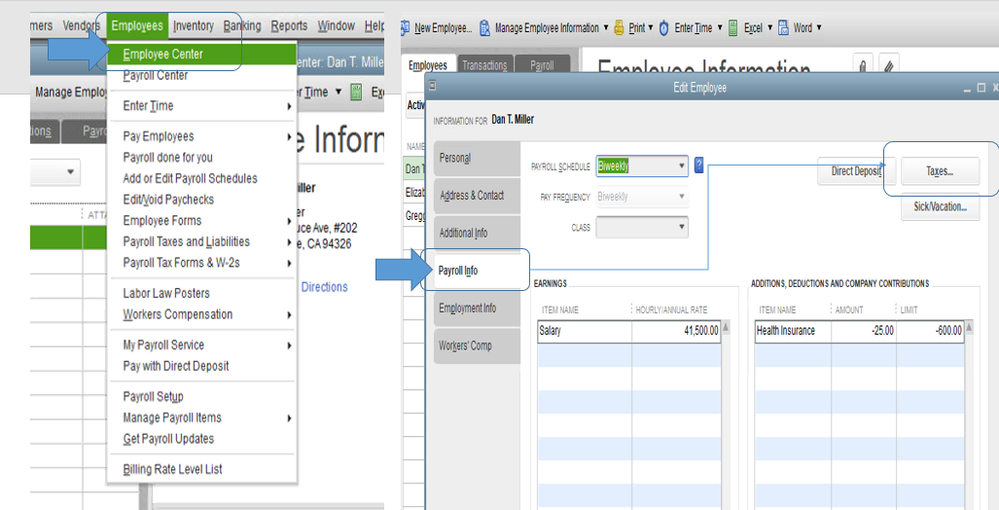Open the Vendors menu
Image resolution: width=999 pixels, height=510 pixels.
coord(81,26)
